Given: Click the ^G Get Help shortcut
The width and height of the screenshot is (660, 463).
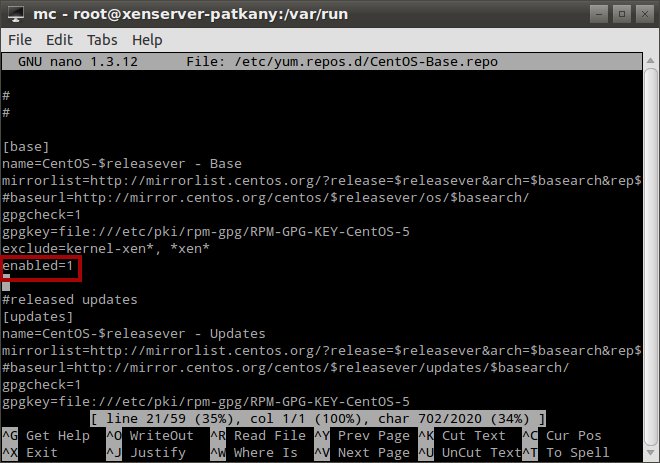Looking at the screenshot, I should 46,436.
